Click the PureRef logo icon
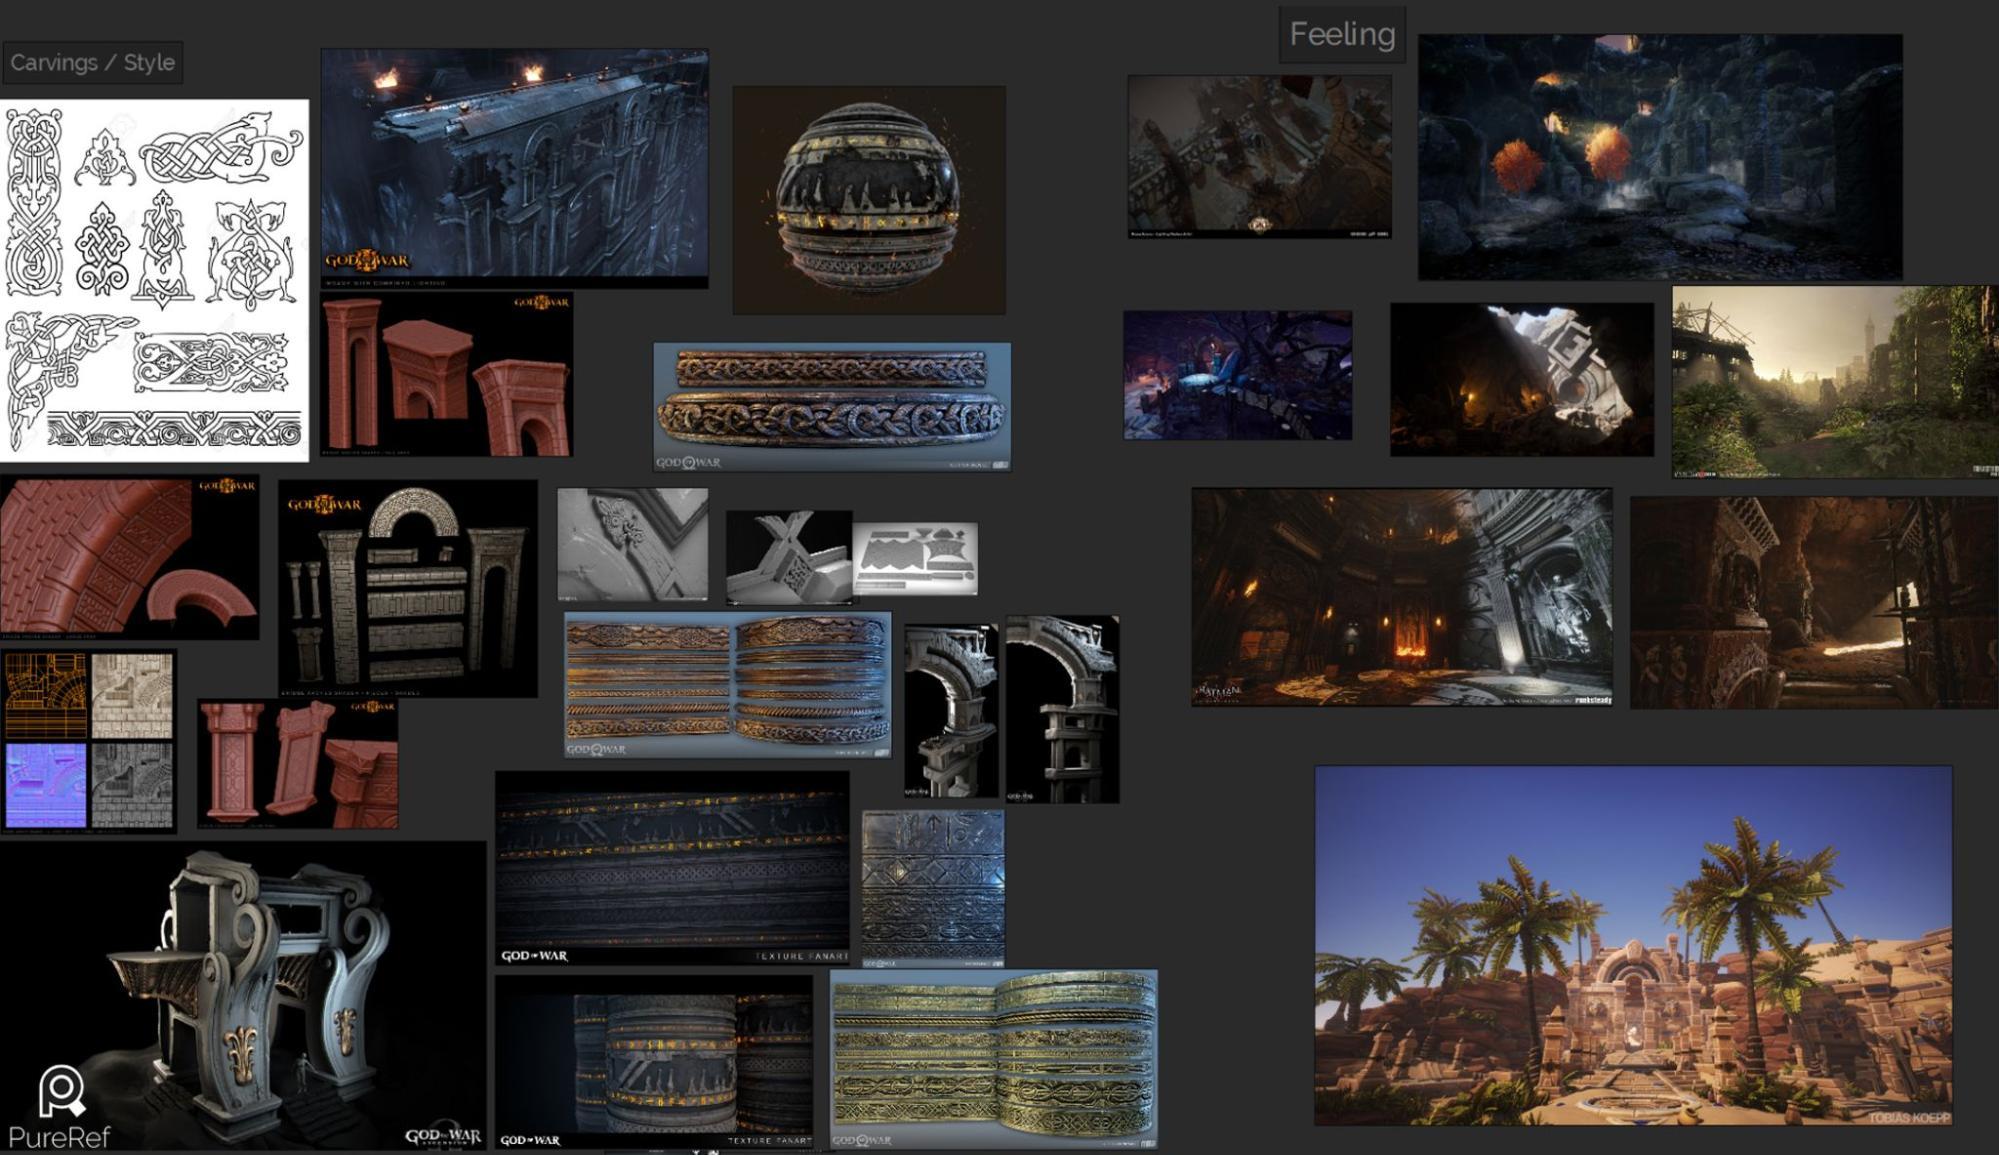This screenshot has width=1999, height=1155. pos(61,1091)
